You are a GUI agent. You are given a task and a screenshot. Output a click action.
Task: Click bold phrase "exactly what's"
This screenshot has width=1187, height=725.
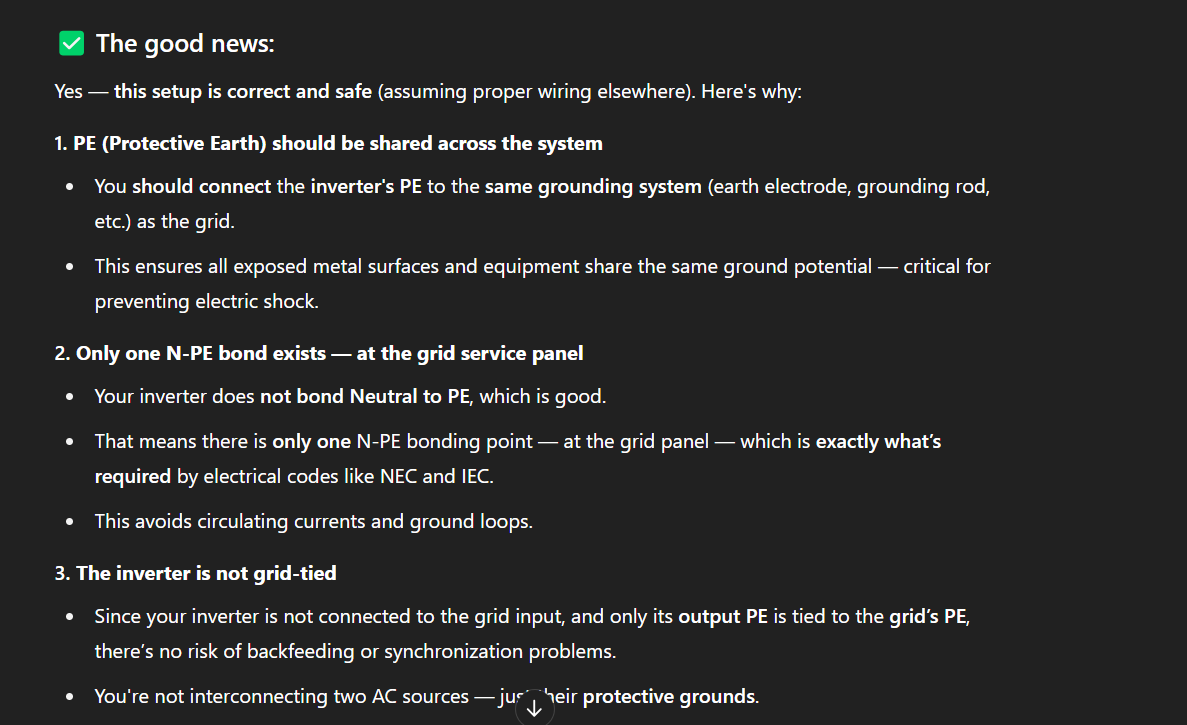point(878,441)
